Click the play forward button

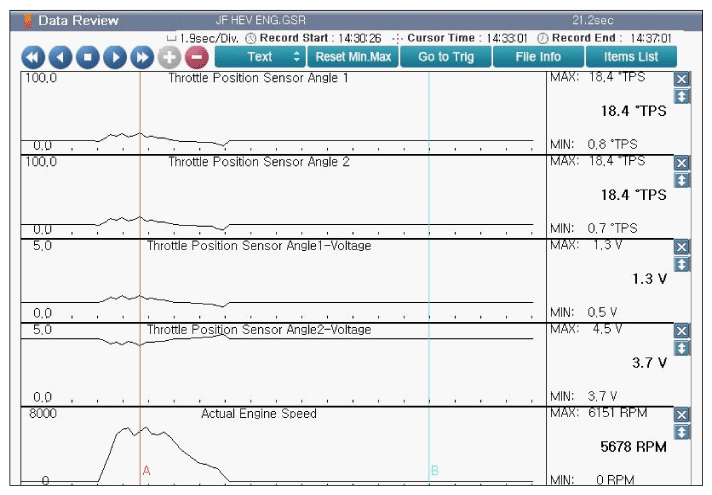[115, 57]
